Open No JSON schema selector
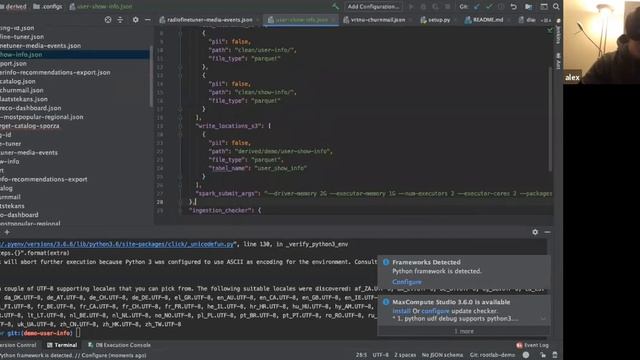Image resolution: width=640 pixels, height=360 pixels. [x=442, y=355]
